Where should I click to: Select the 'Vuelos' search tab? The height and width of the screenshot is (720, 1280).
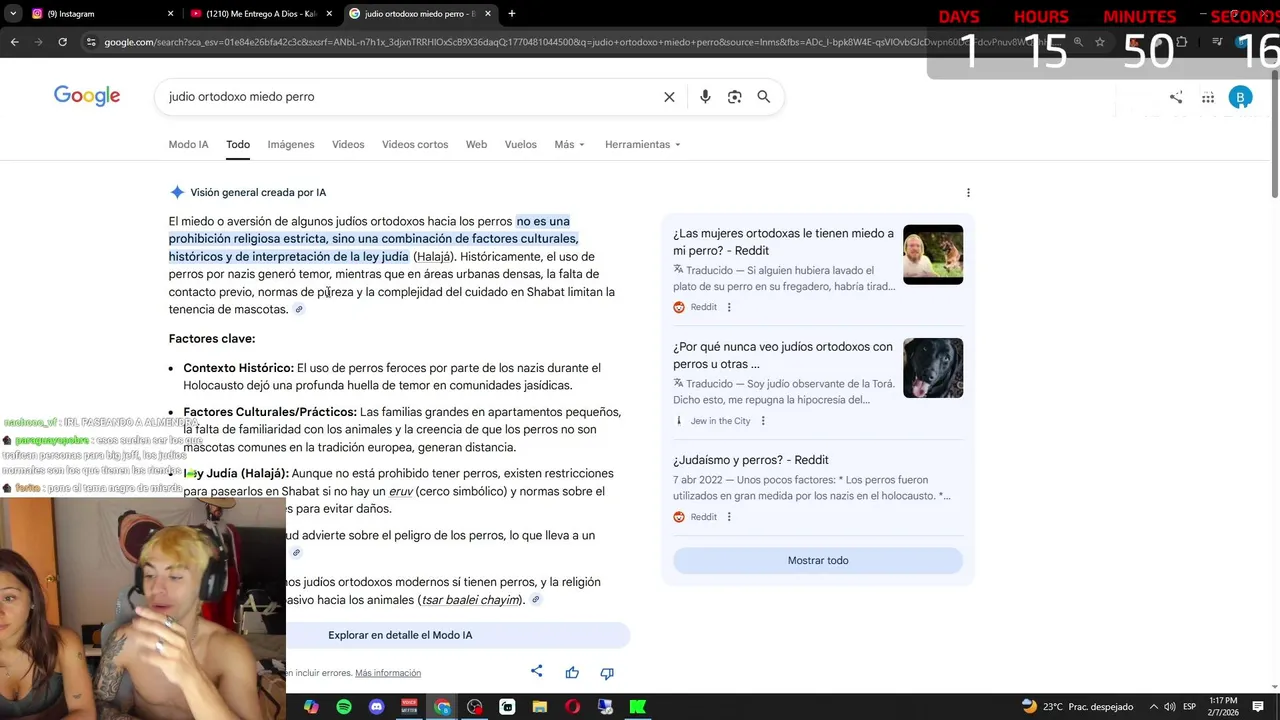(x=520, y=145)
